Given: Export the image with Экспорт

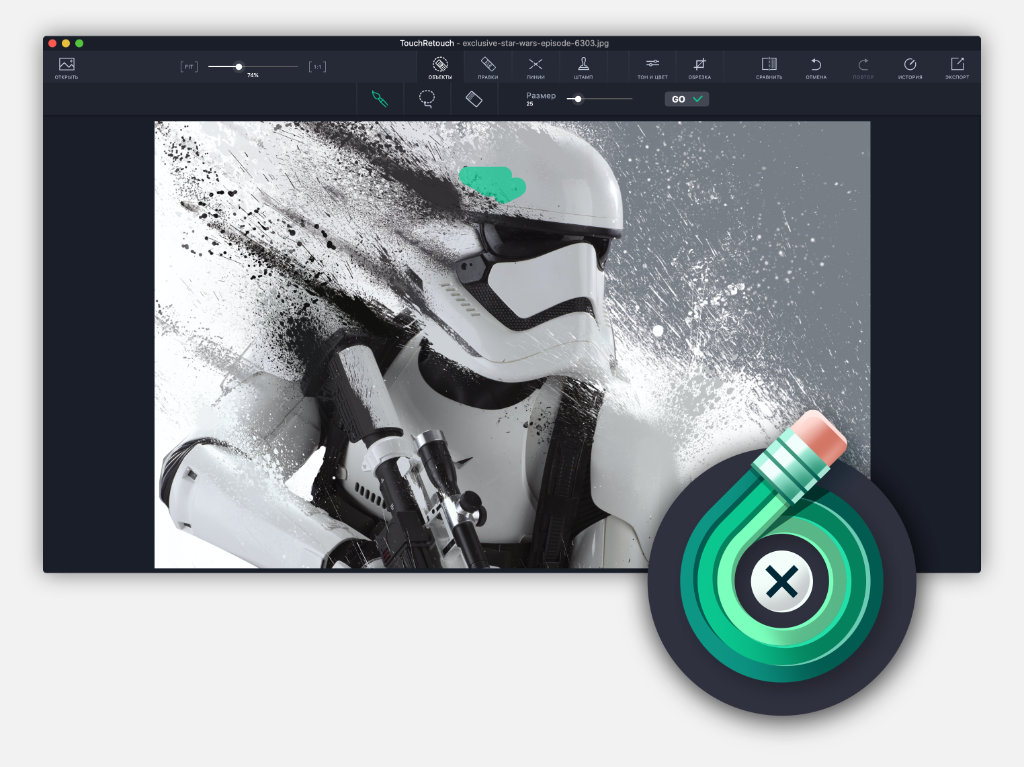Looking at the screenshot, I should (x=957, y=68).
